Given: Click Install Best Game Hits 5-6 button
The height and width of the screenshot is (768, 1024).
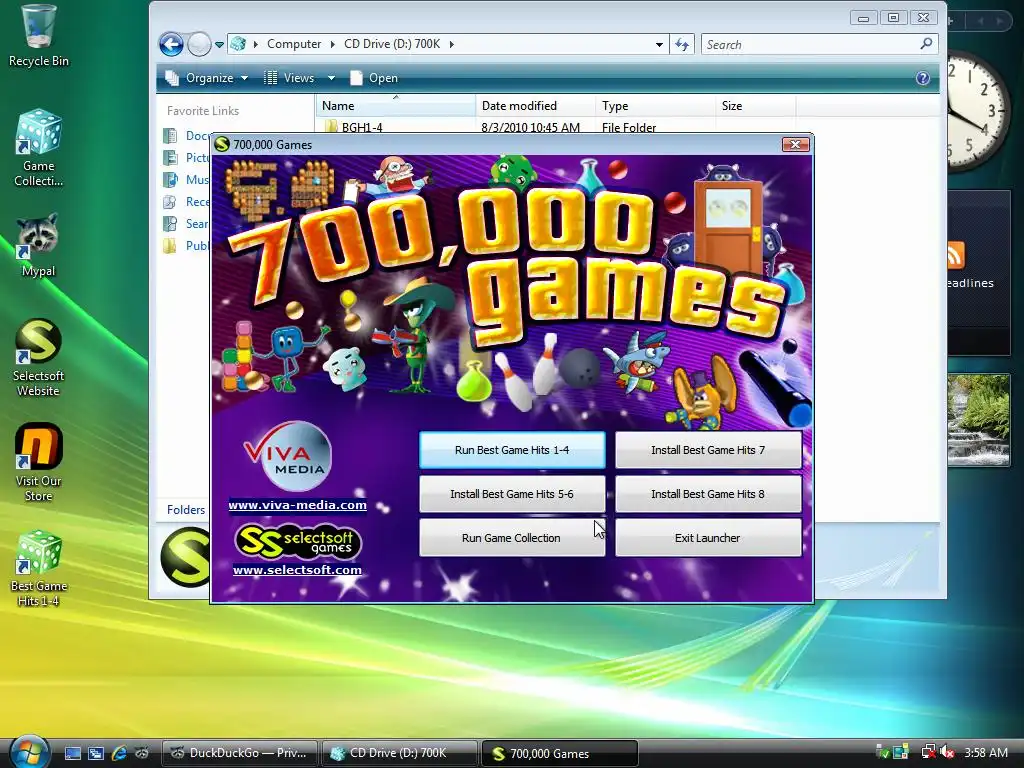Looking at the screenshot, I should [512, 494].
